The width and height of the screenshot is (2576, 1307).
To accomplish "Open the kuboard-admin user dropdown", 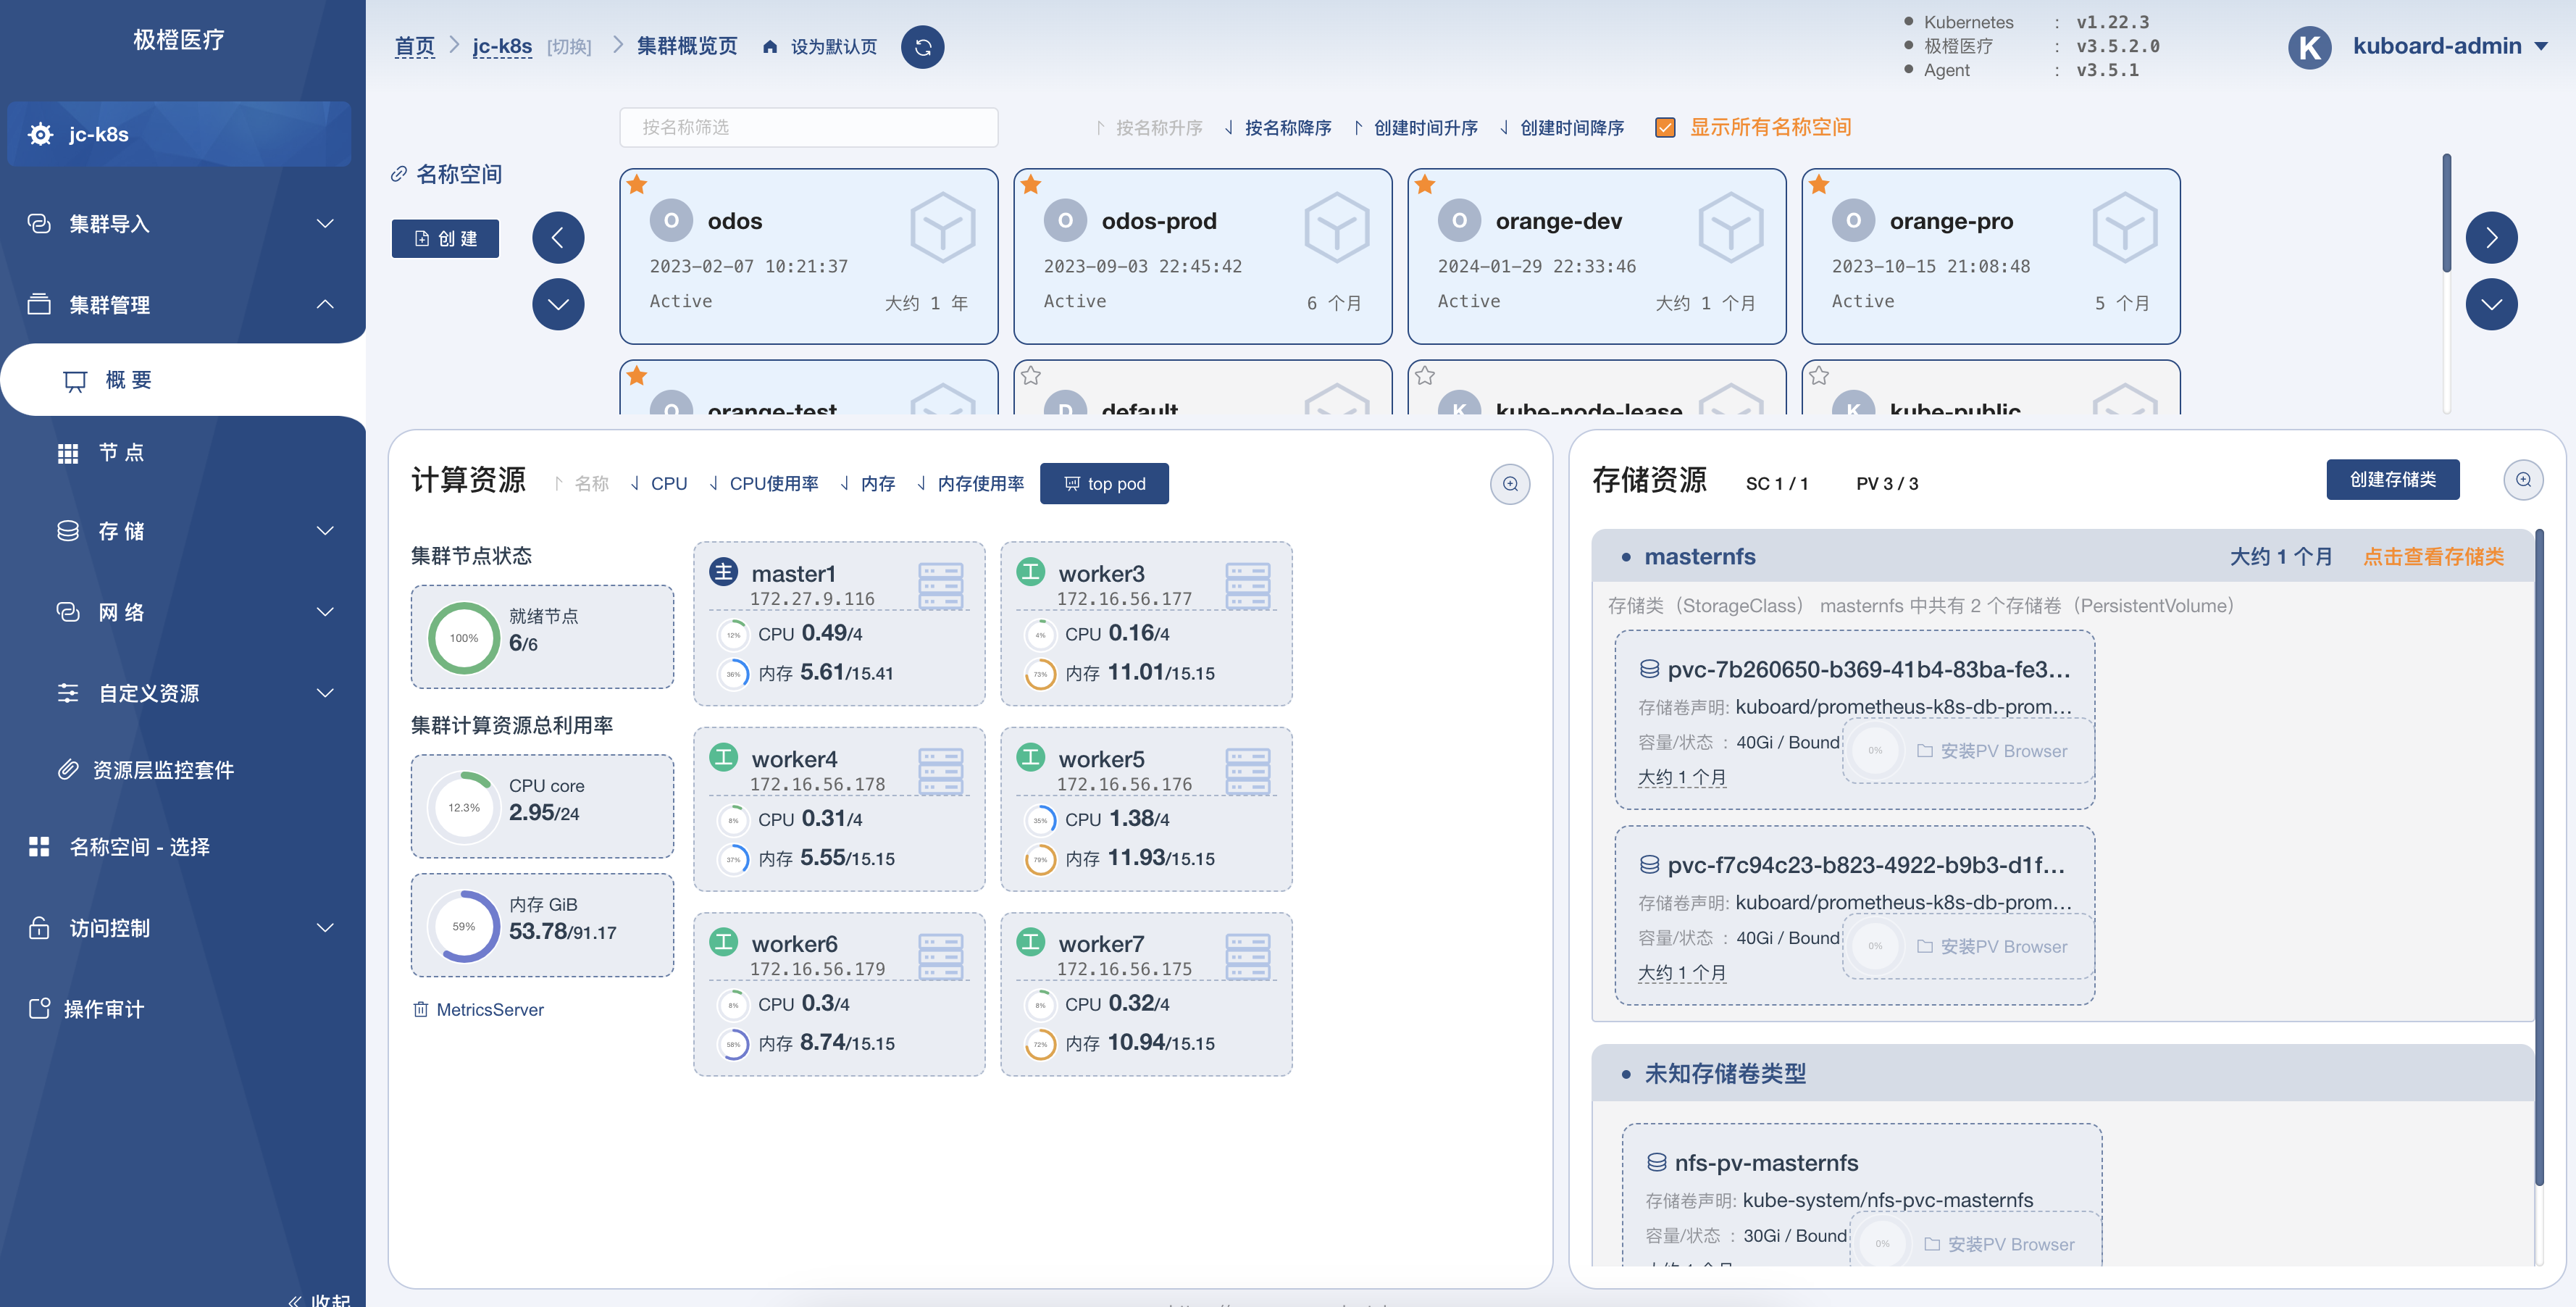I will coord(2449,46).
